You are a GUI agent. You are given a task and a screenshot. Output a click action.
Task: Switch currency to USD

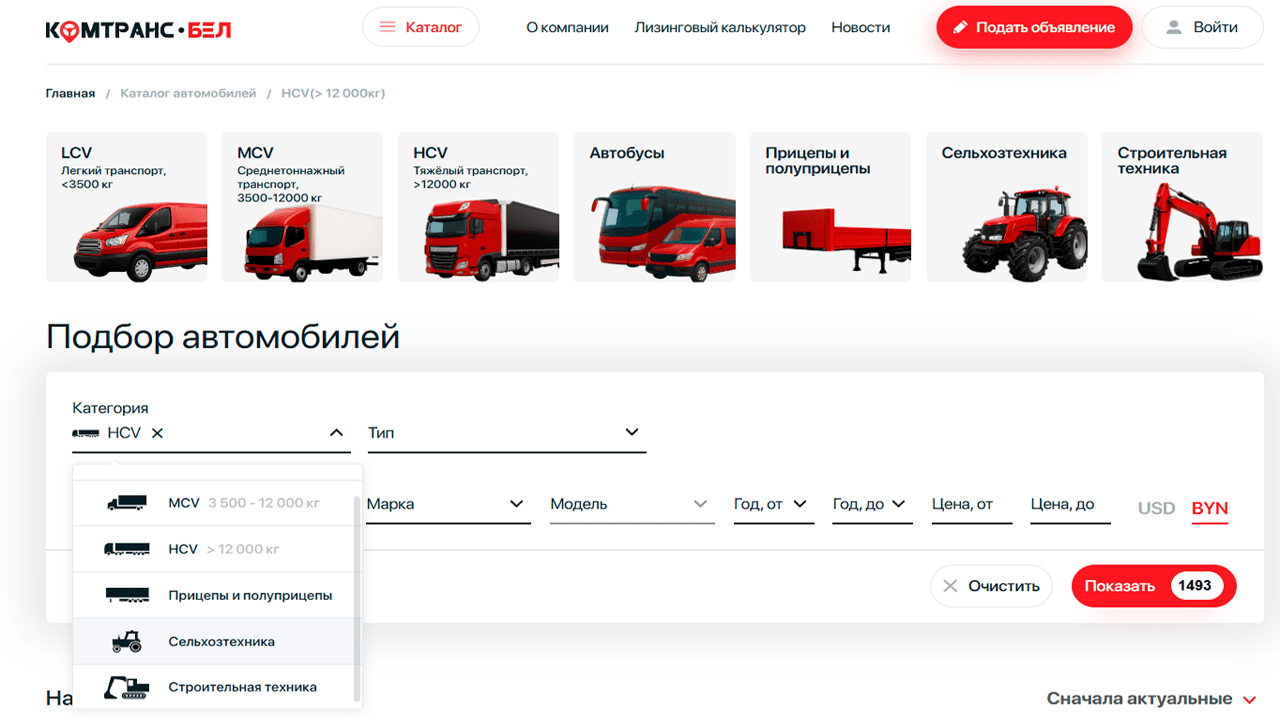pyautogui.click(x=1156, y=508)
